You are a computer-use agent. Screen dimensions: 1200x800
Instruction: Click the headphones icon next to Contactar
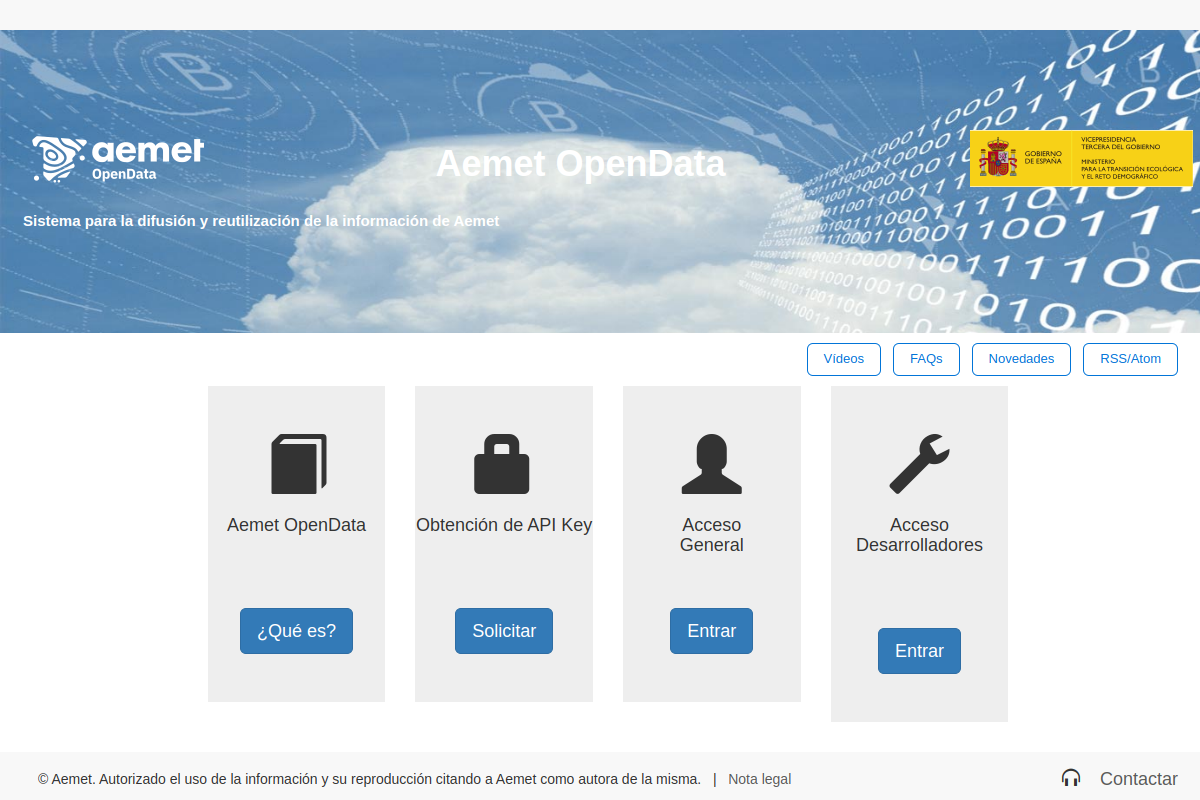(x=1071, y=778)
